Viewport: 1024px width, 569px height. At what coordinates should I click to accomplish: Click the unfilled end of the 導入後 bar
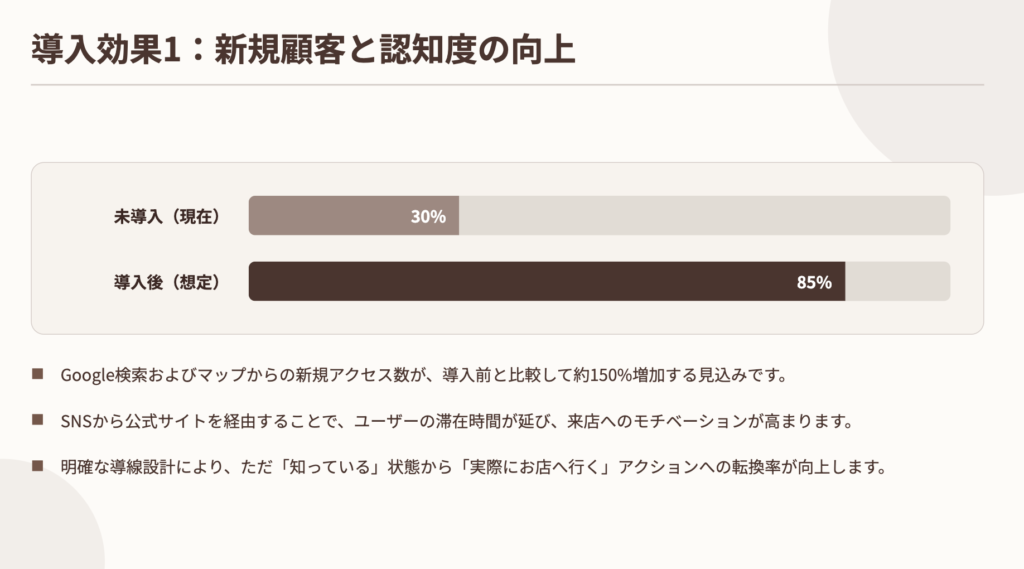[897, 282]
